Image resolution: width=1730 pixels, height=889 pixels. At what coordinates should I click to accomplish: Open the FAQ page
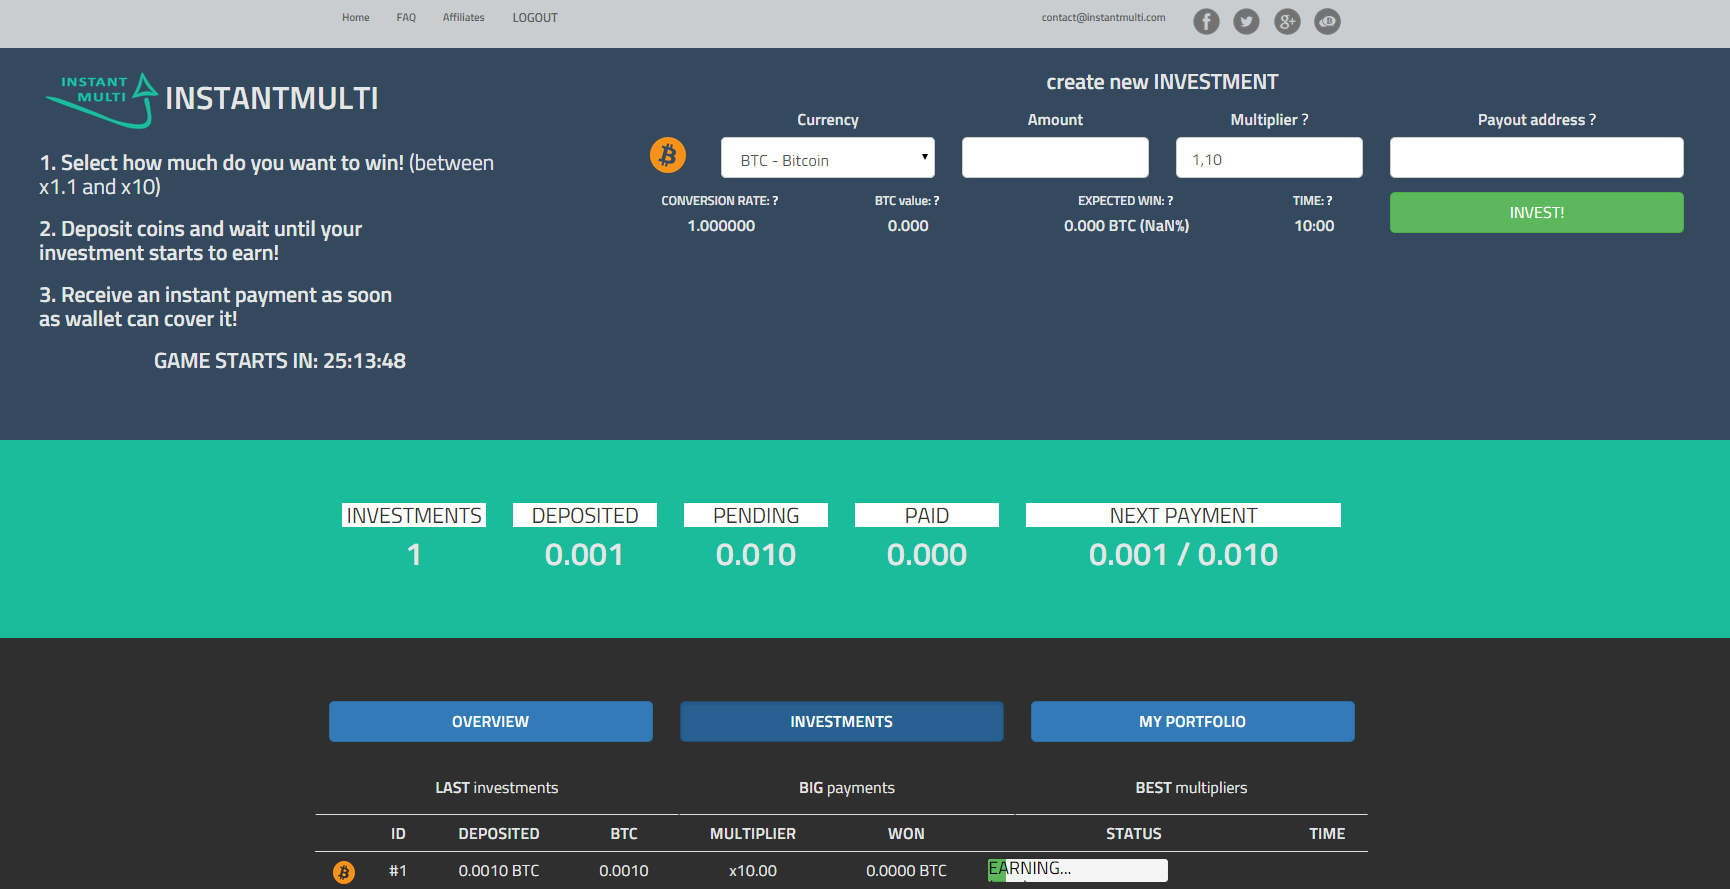coord(406,18)
